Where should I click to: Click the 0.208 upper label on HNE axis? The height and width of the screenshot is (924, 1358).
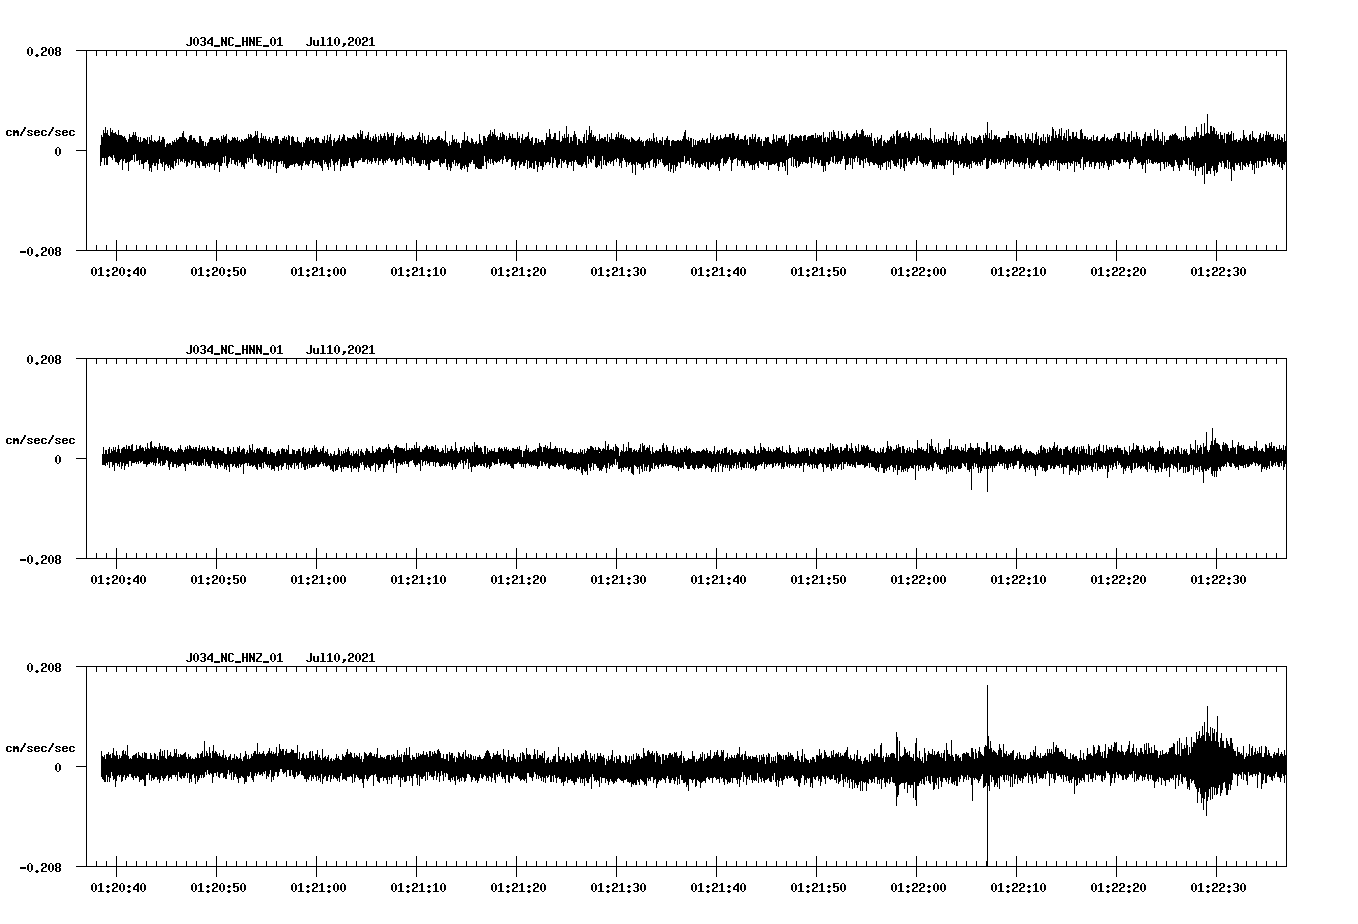(43, 51)
